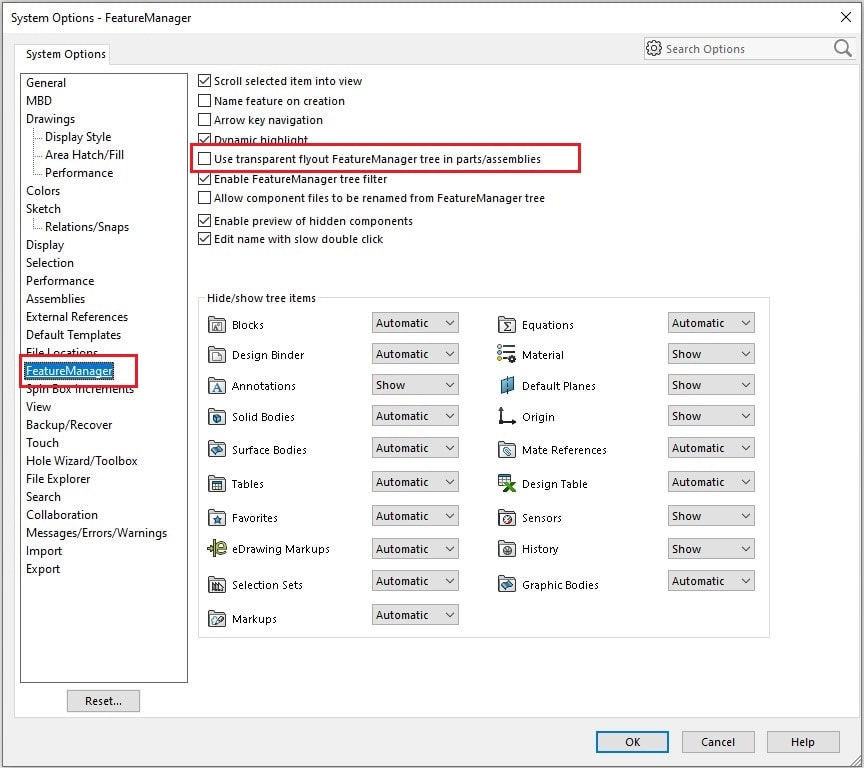Toggle Edit name with slow double click
The width and height of the screenshot is (864, 768).
click(204, 239)
